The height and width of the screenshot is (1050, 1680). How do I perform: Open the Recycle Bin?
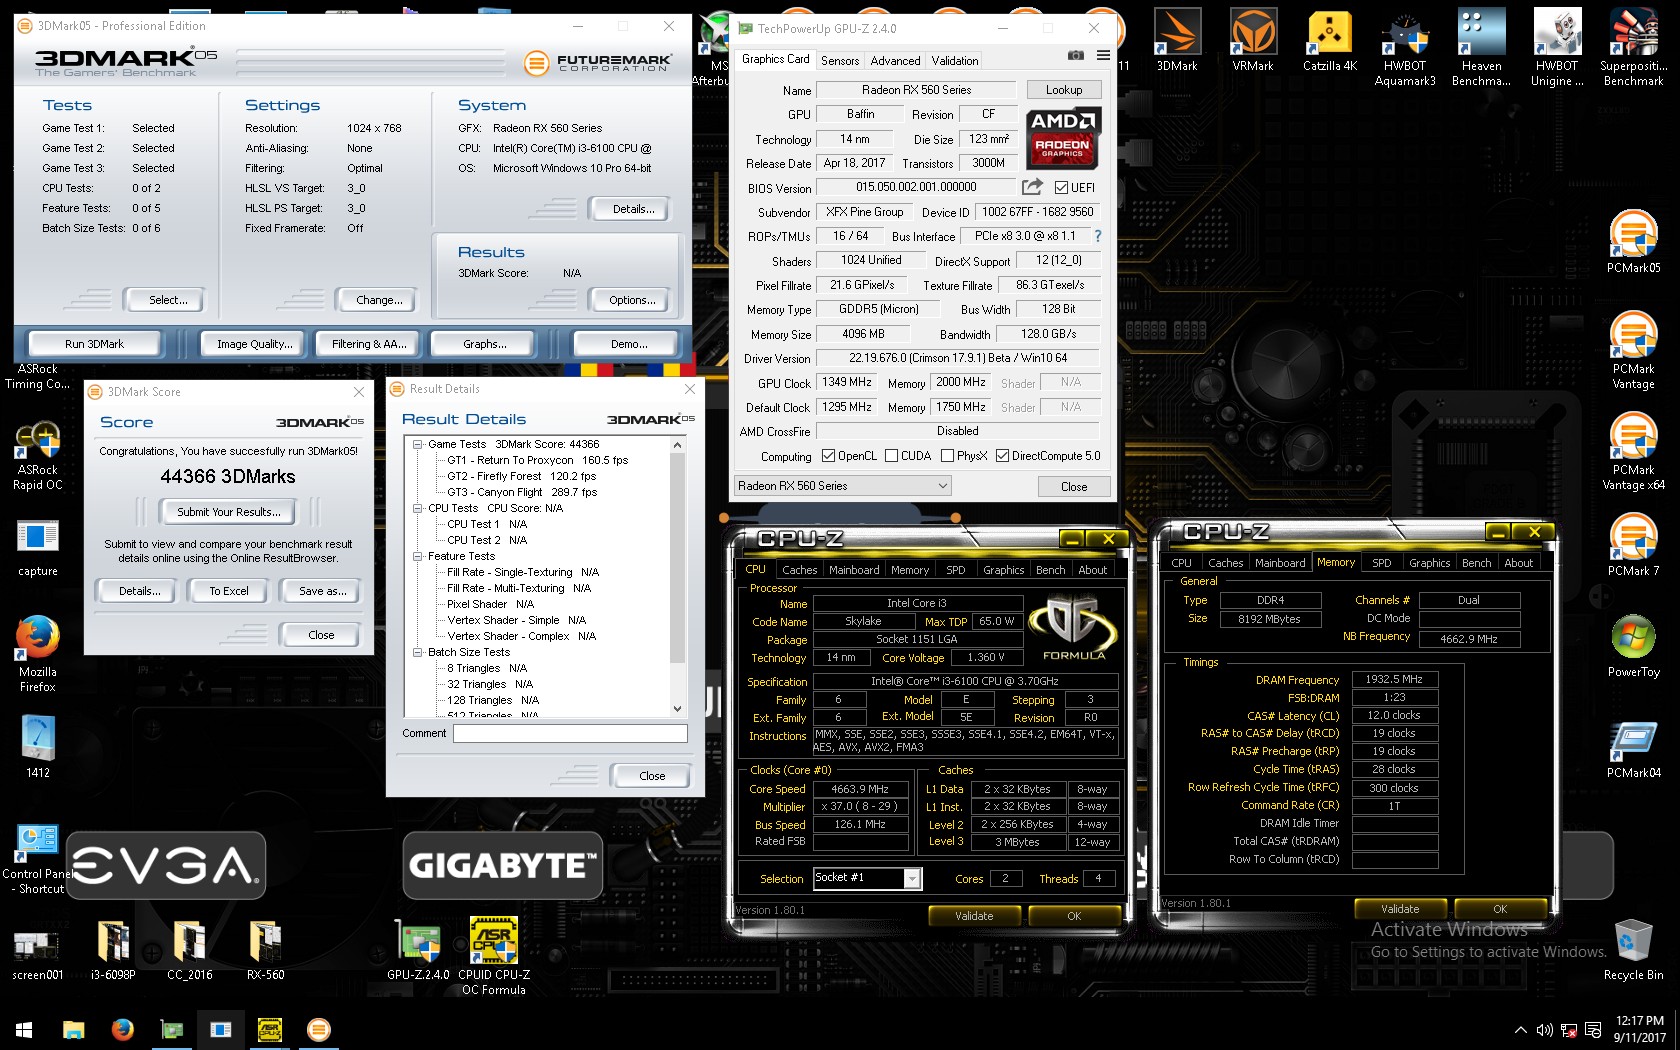click(1633, 949)
